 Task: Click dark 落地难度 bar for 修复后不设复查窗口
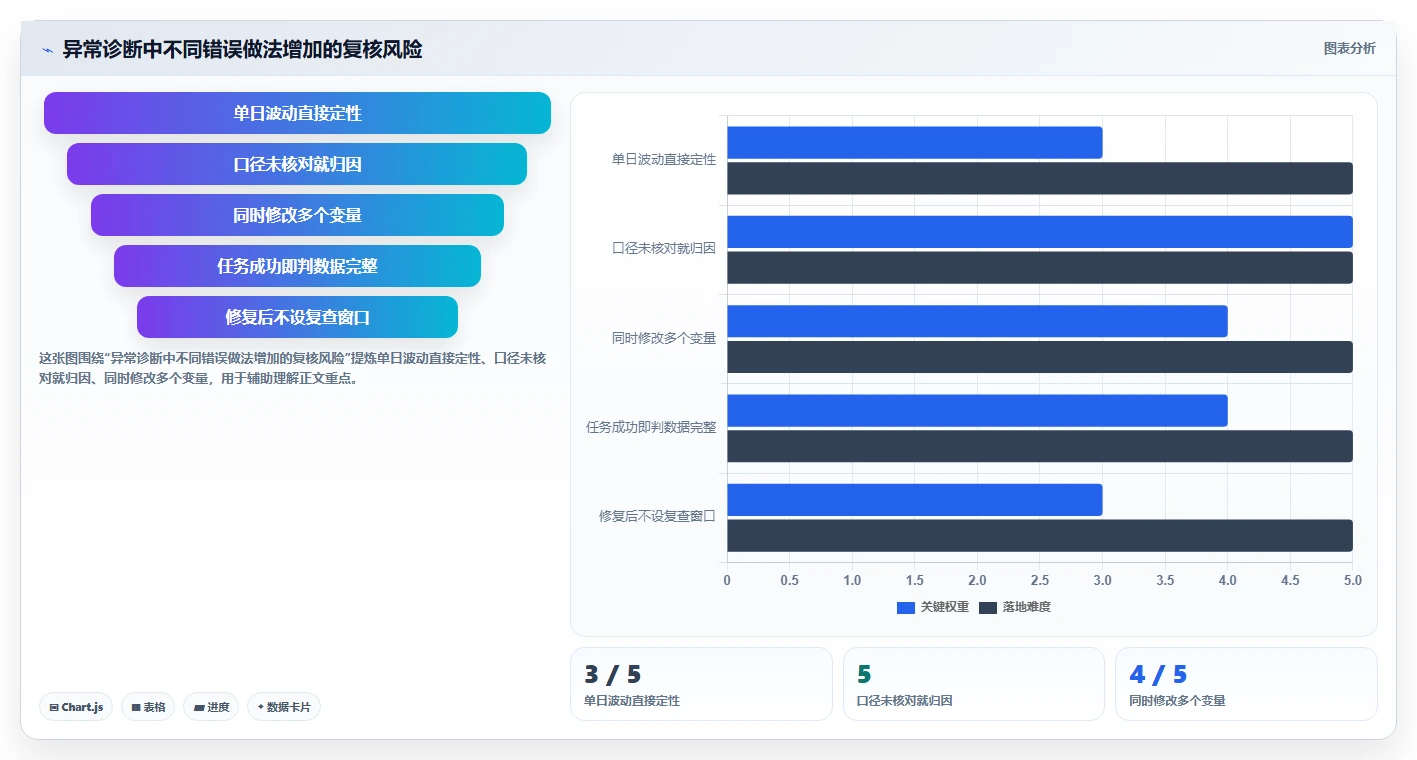point(1040,536)
